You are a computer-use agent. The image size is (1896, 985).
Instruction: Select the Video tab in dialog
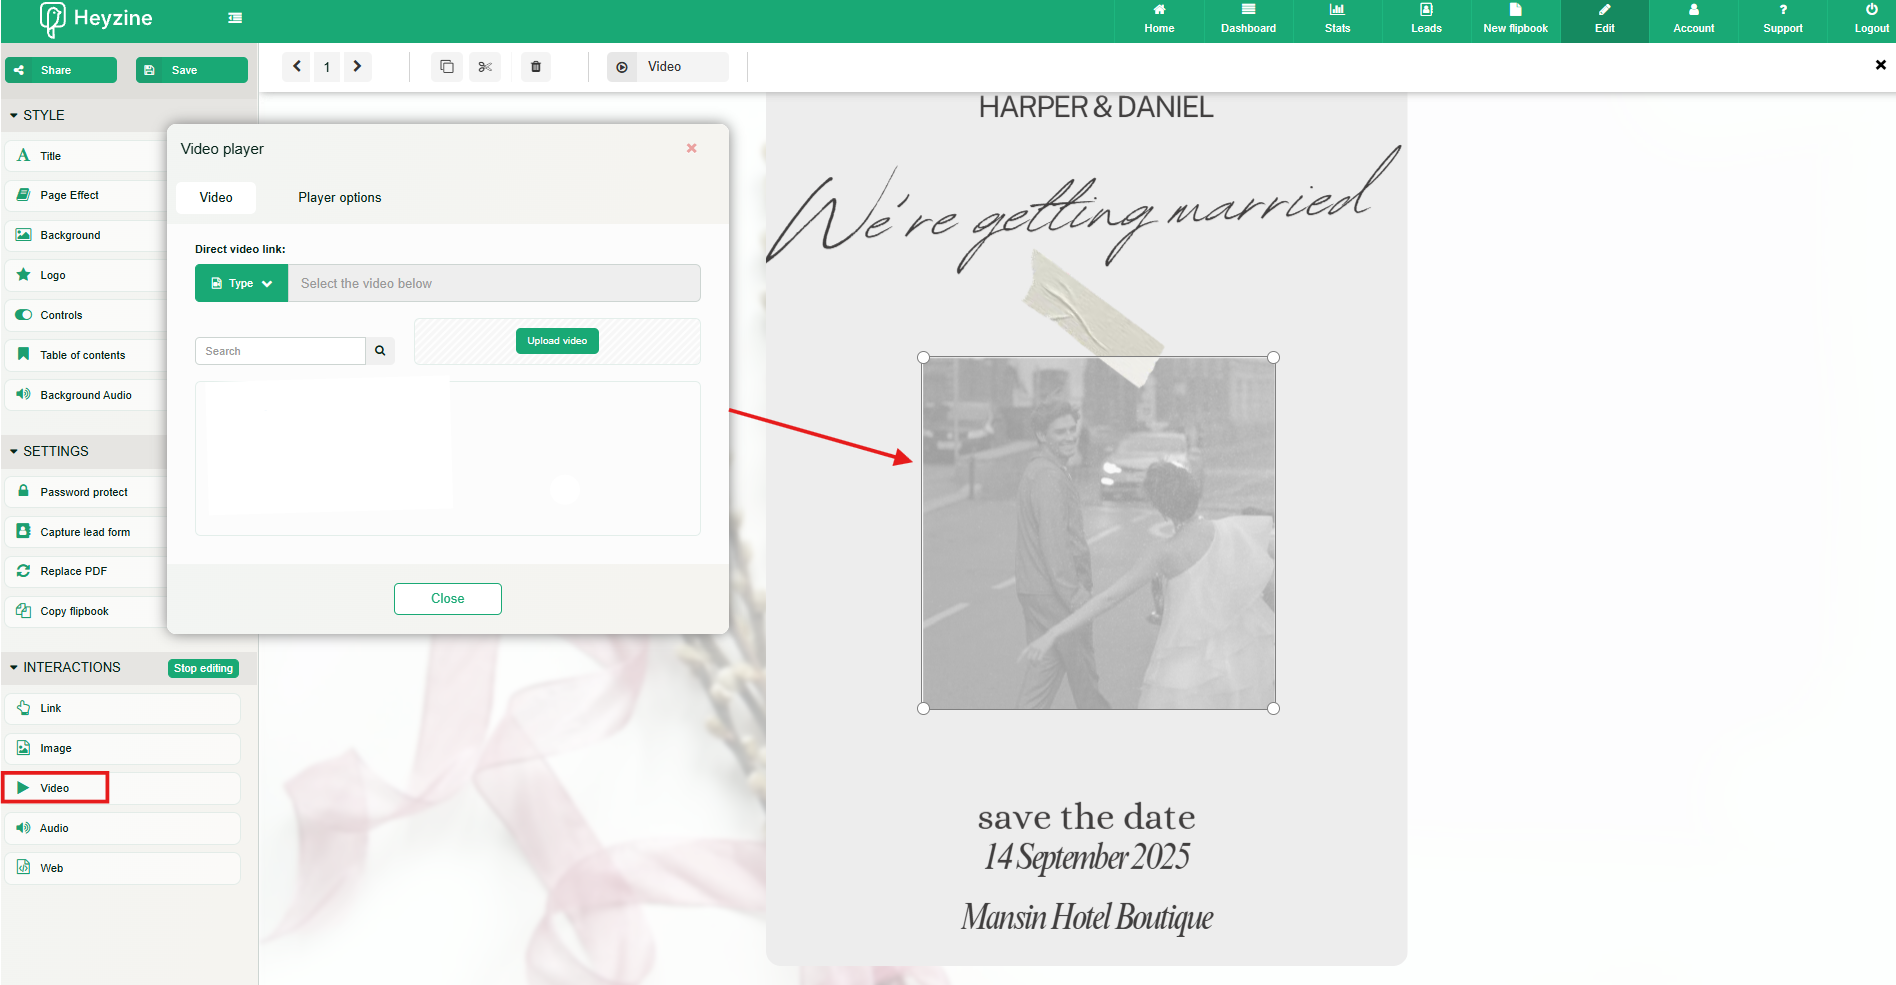(x=216, y=197)
